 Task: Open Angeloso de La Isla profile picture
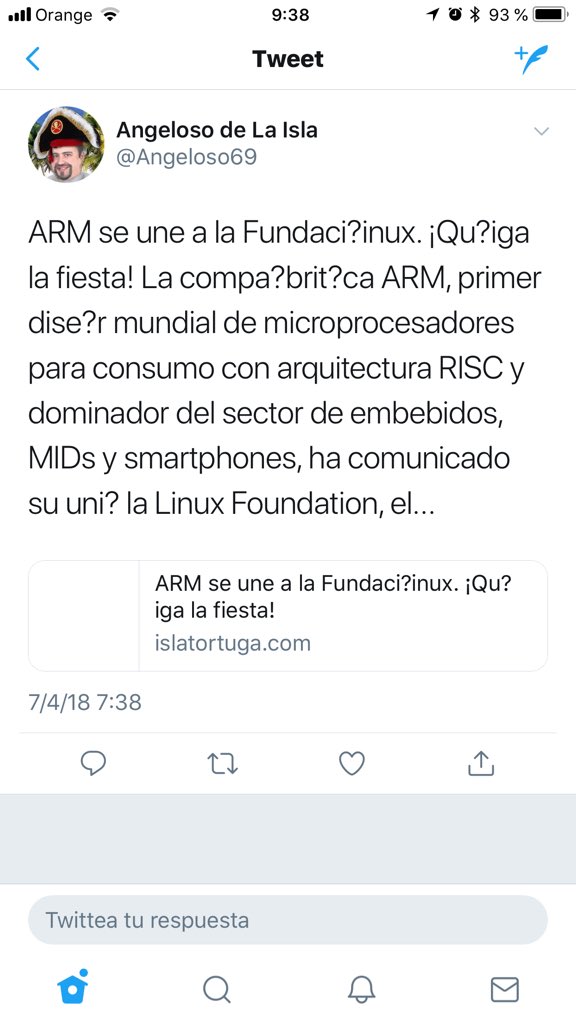pyautogui.click(x=66, y=144)
